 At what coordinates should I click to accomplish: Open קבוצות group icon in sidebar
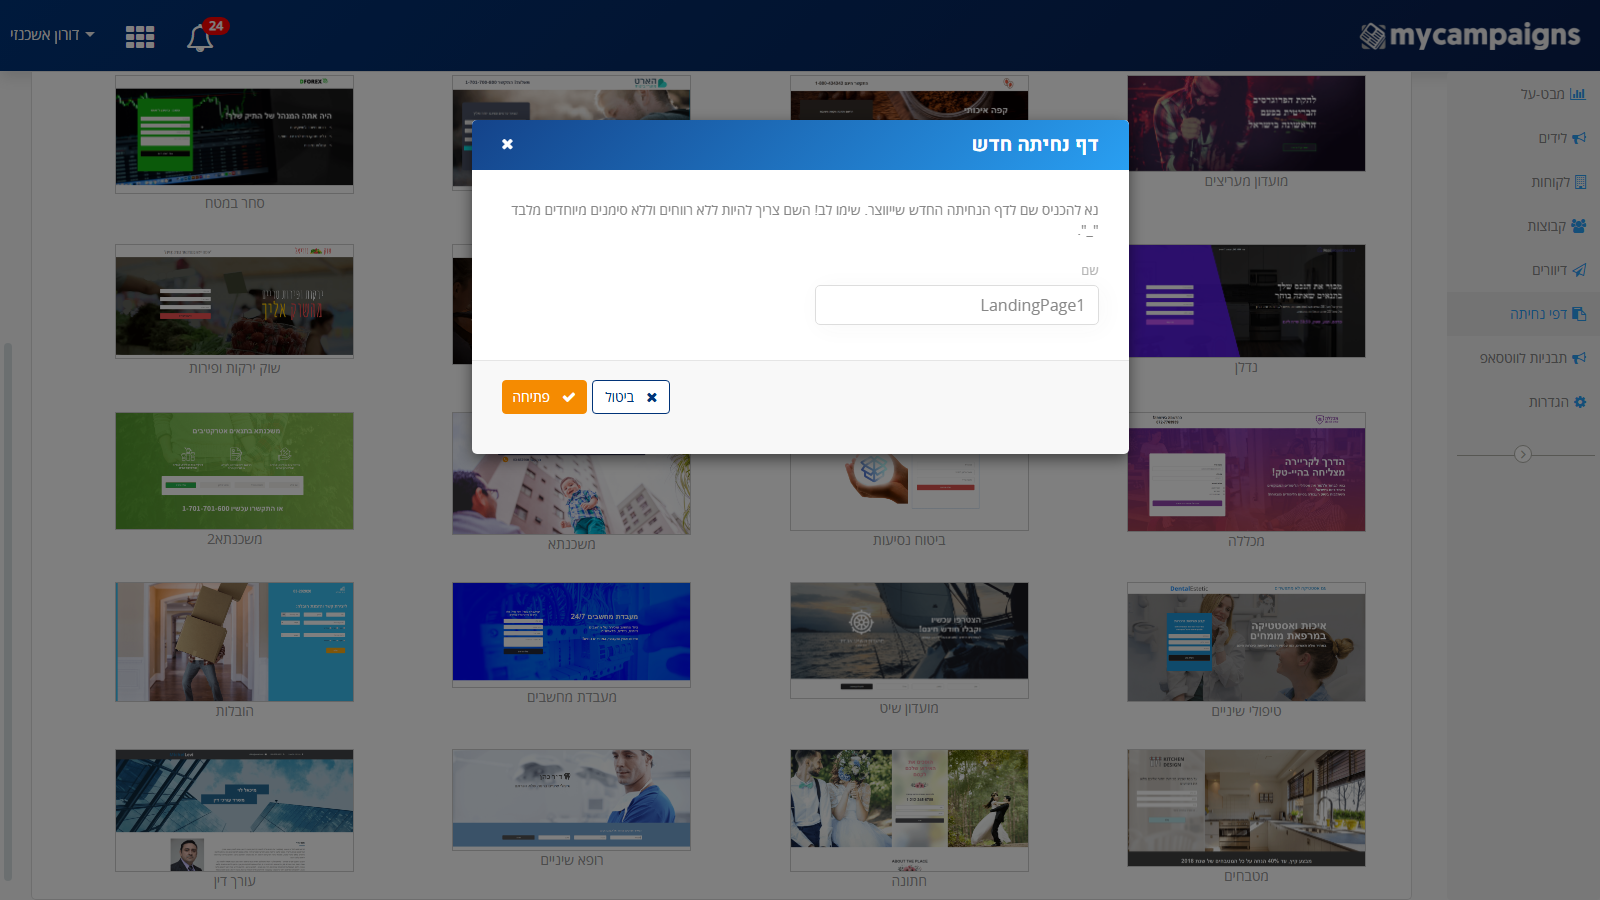click(x=1578, y=226)
